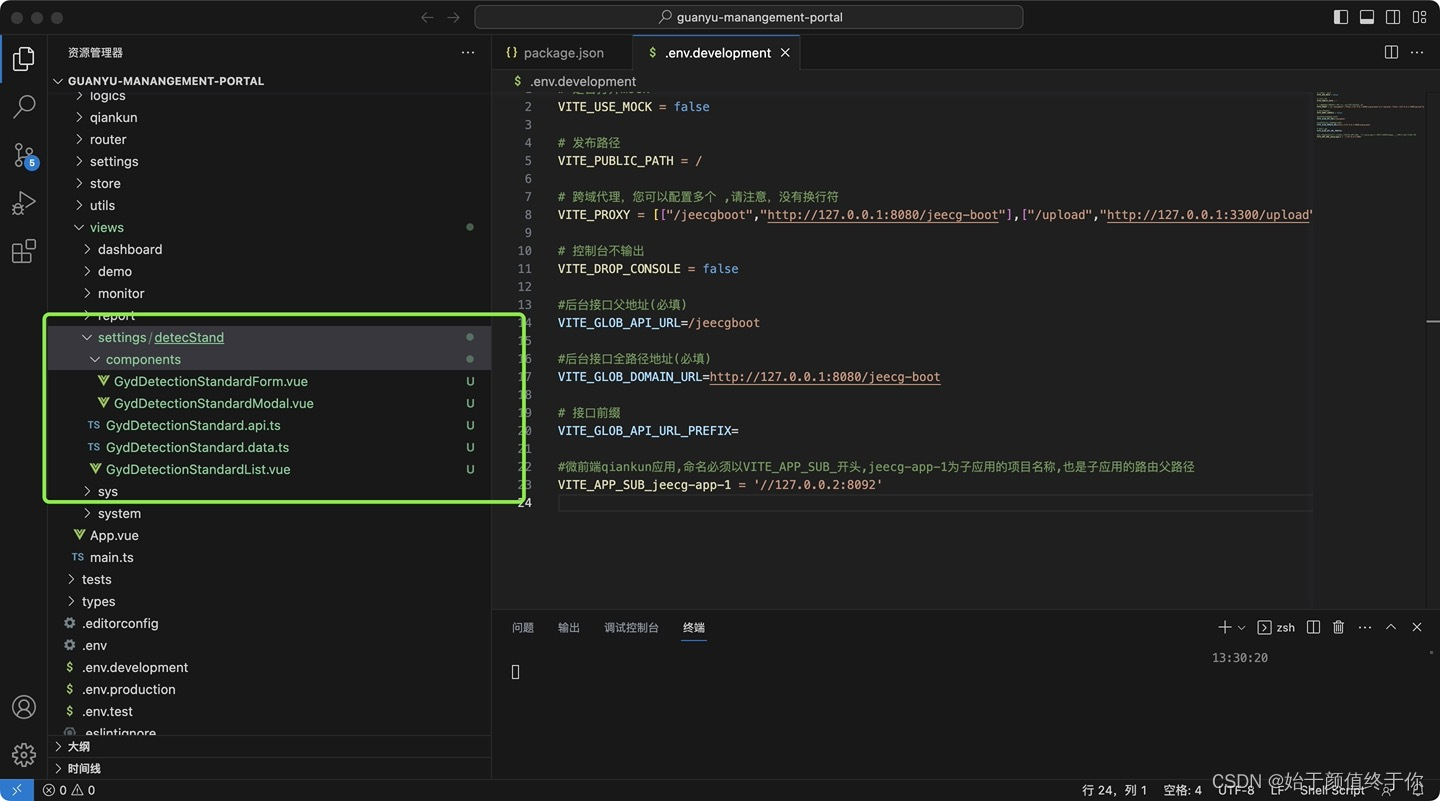This screenshot has height=801, width=1440.
Task: Toggle secondary sidebar layout icon
Action: (1393, 17)
